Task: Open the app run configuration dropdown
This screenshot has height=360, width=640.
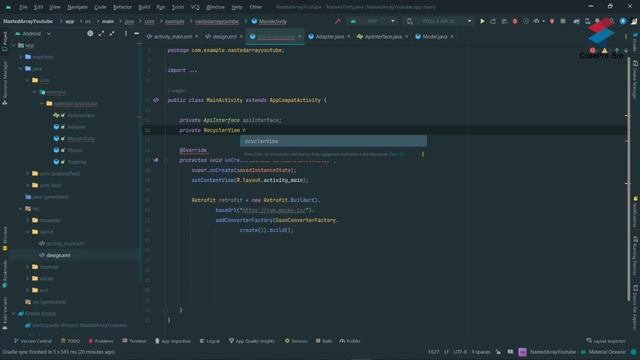Action: (372, 21)
